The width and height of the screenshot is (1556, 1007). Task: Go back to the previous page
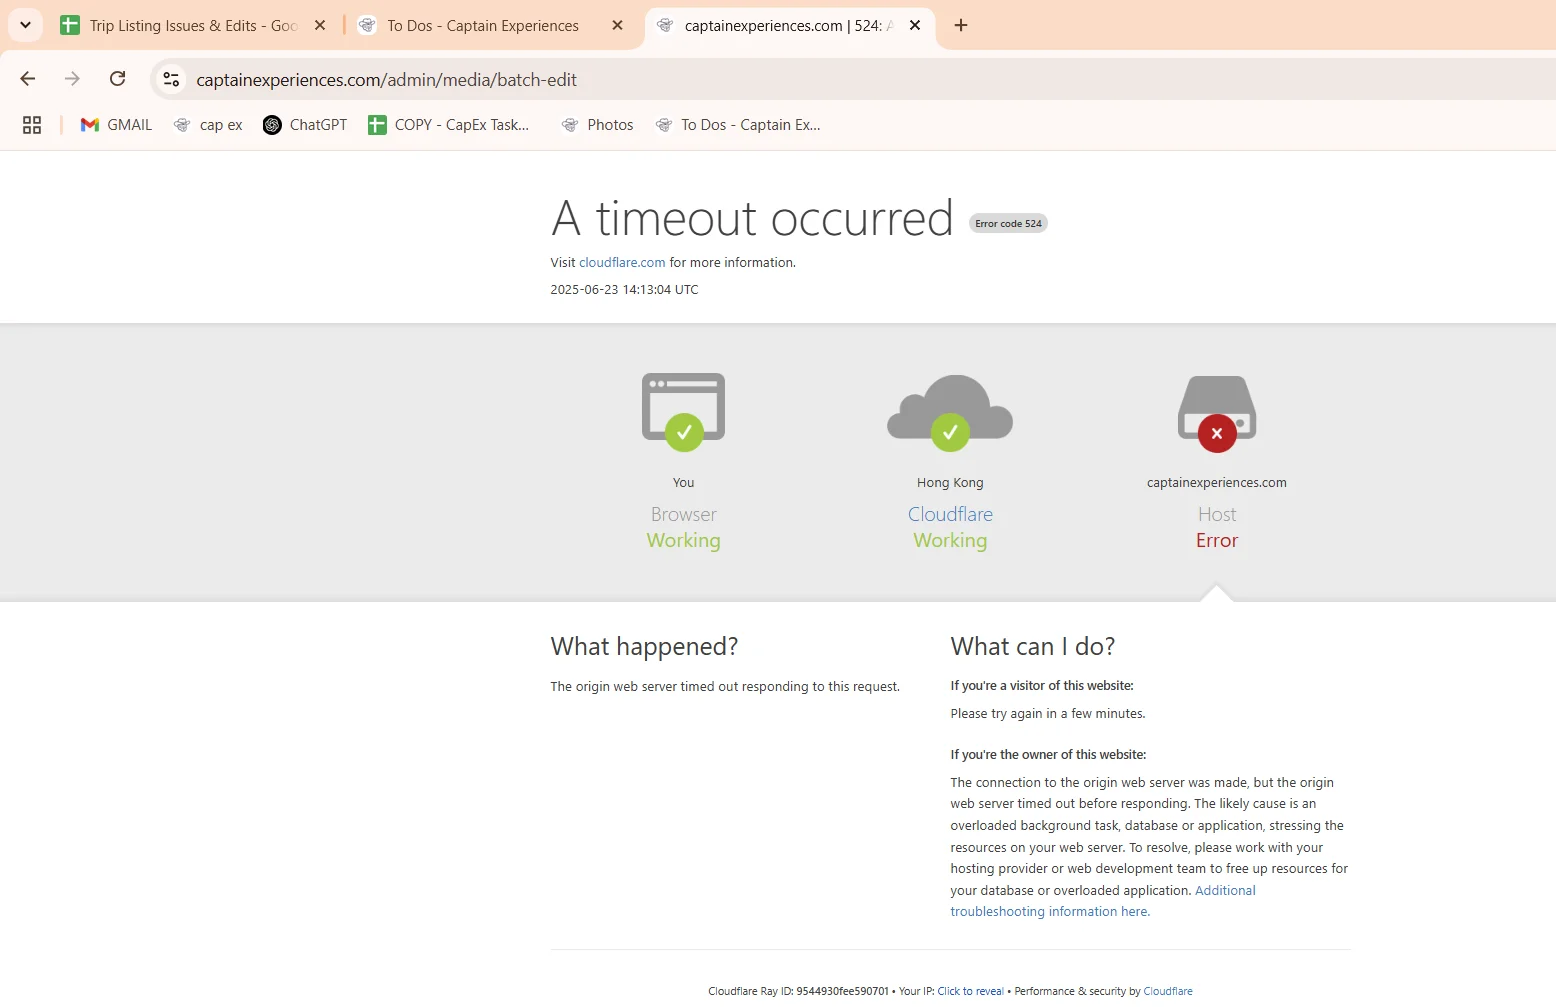[28, 79]
